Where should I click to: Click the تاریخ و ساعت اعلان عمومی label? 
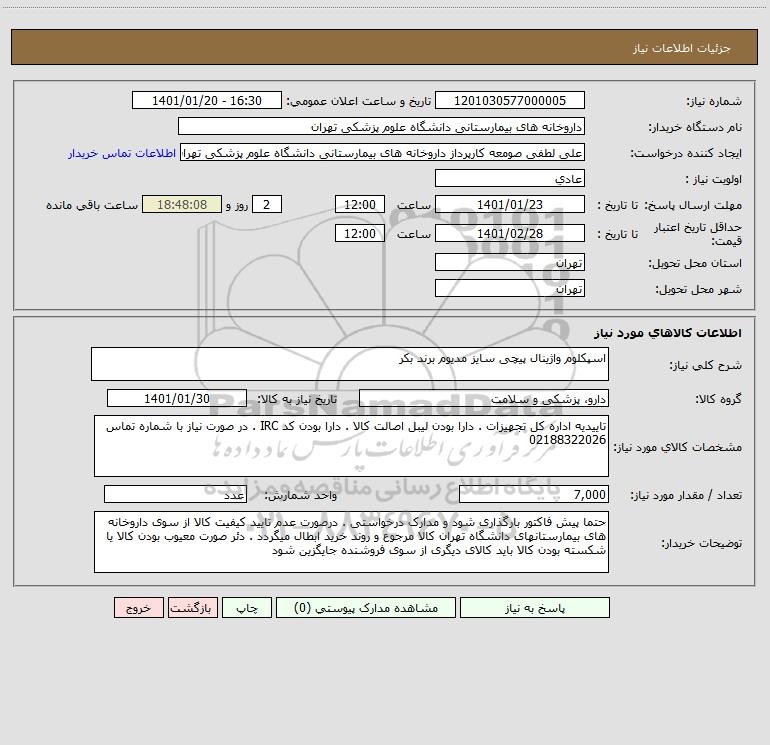click(359, 101)
